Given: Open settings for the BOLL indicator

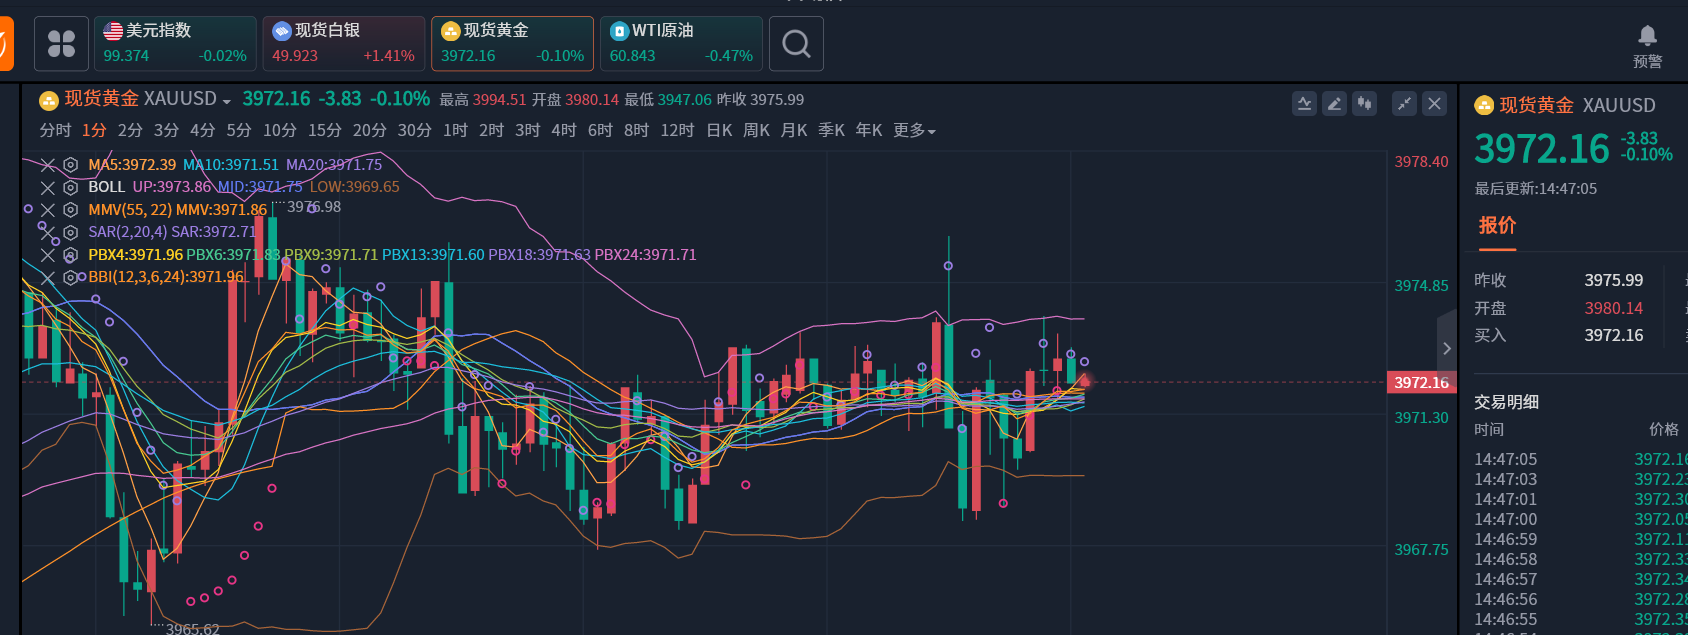Looking at the screenshot, I should tap(70, 187).
